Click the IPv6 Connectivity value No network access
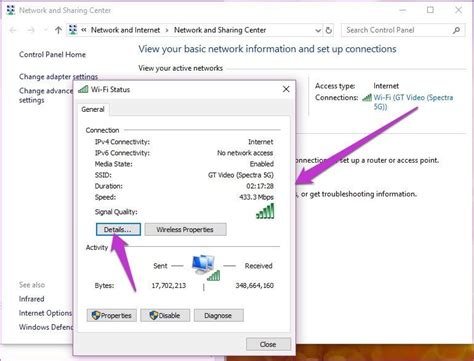474x361 pixels. (245, 153)
